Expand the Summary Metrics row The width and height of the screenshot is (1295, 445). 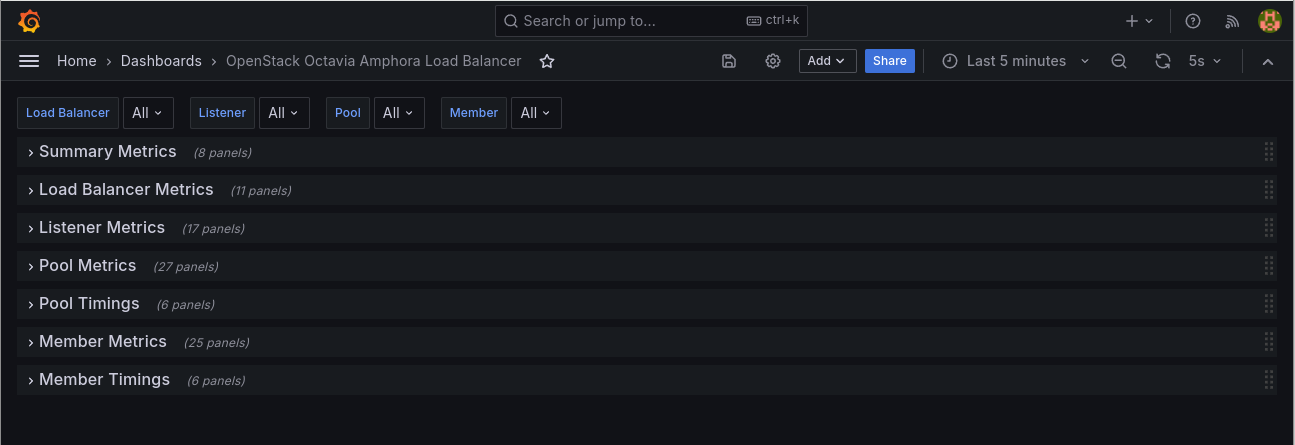tap(107, 152)
